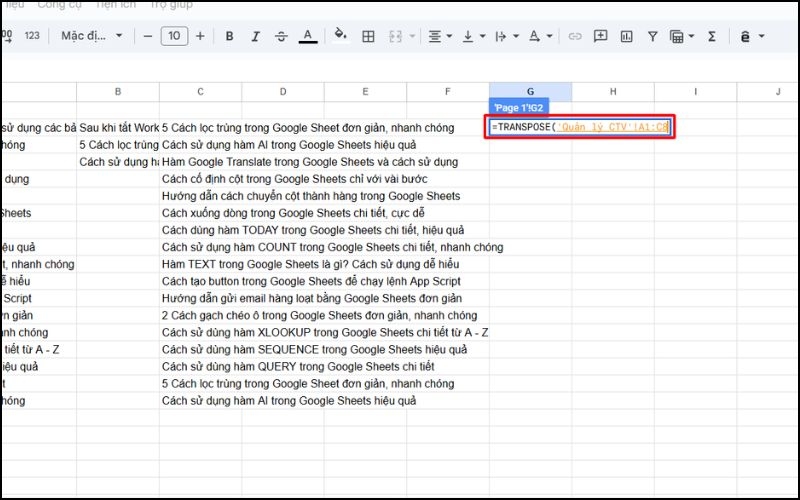
Task: Select 'Cách sử dùng hàm SEQUENCE' cell
Action: (x=314, y=349)
